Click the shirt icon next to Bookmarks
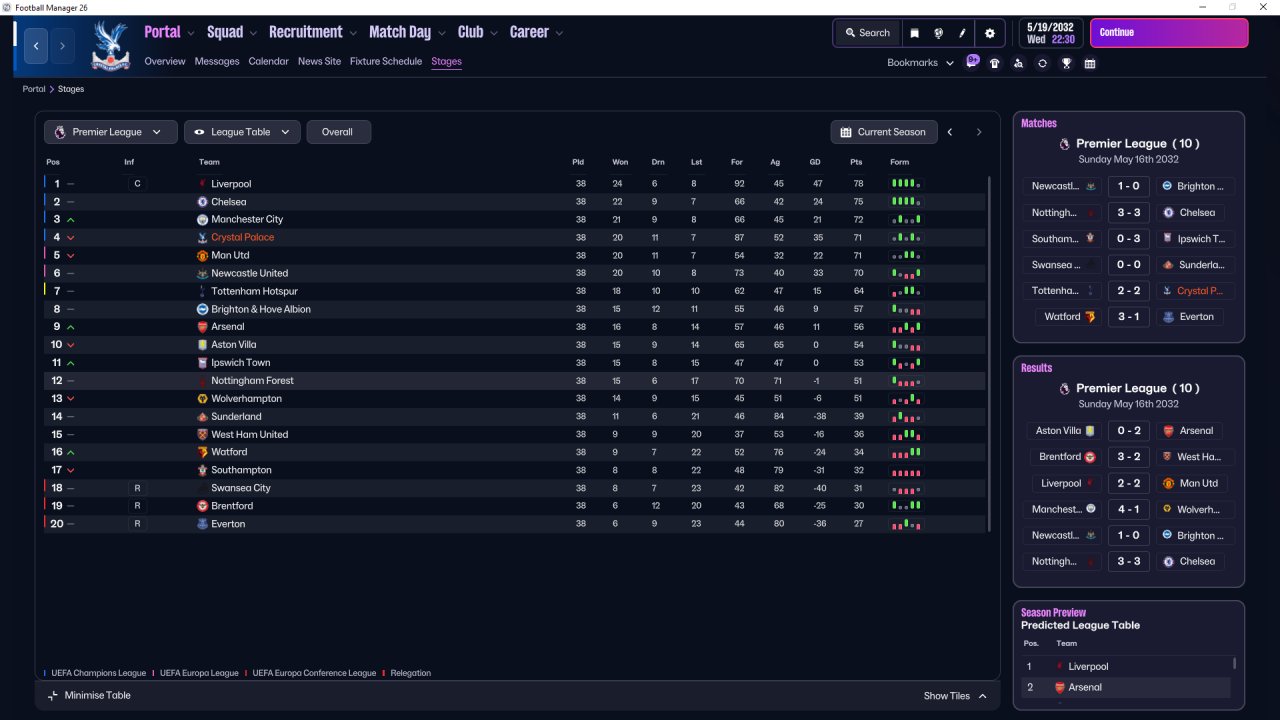Viewport: 1280px width, 720px height. pos(994,63)
